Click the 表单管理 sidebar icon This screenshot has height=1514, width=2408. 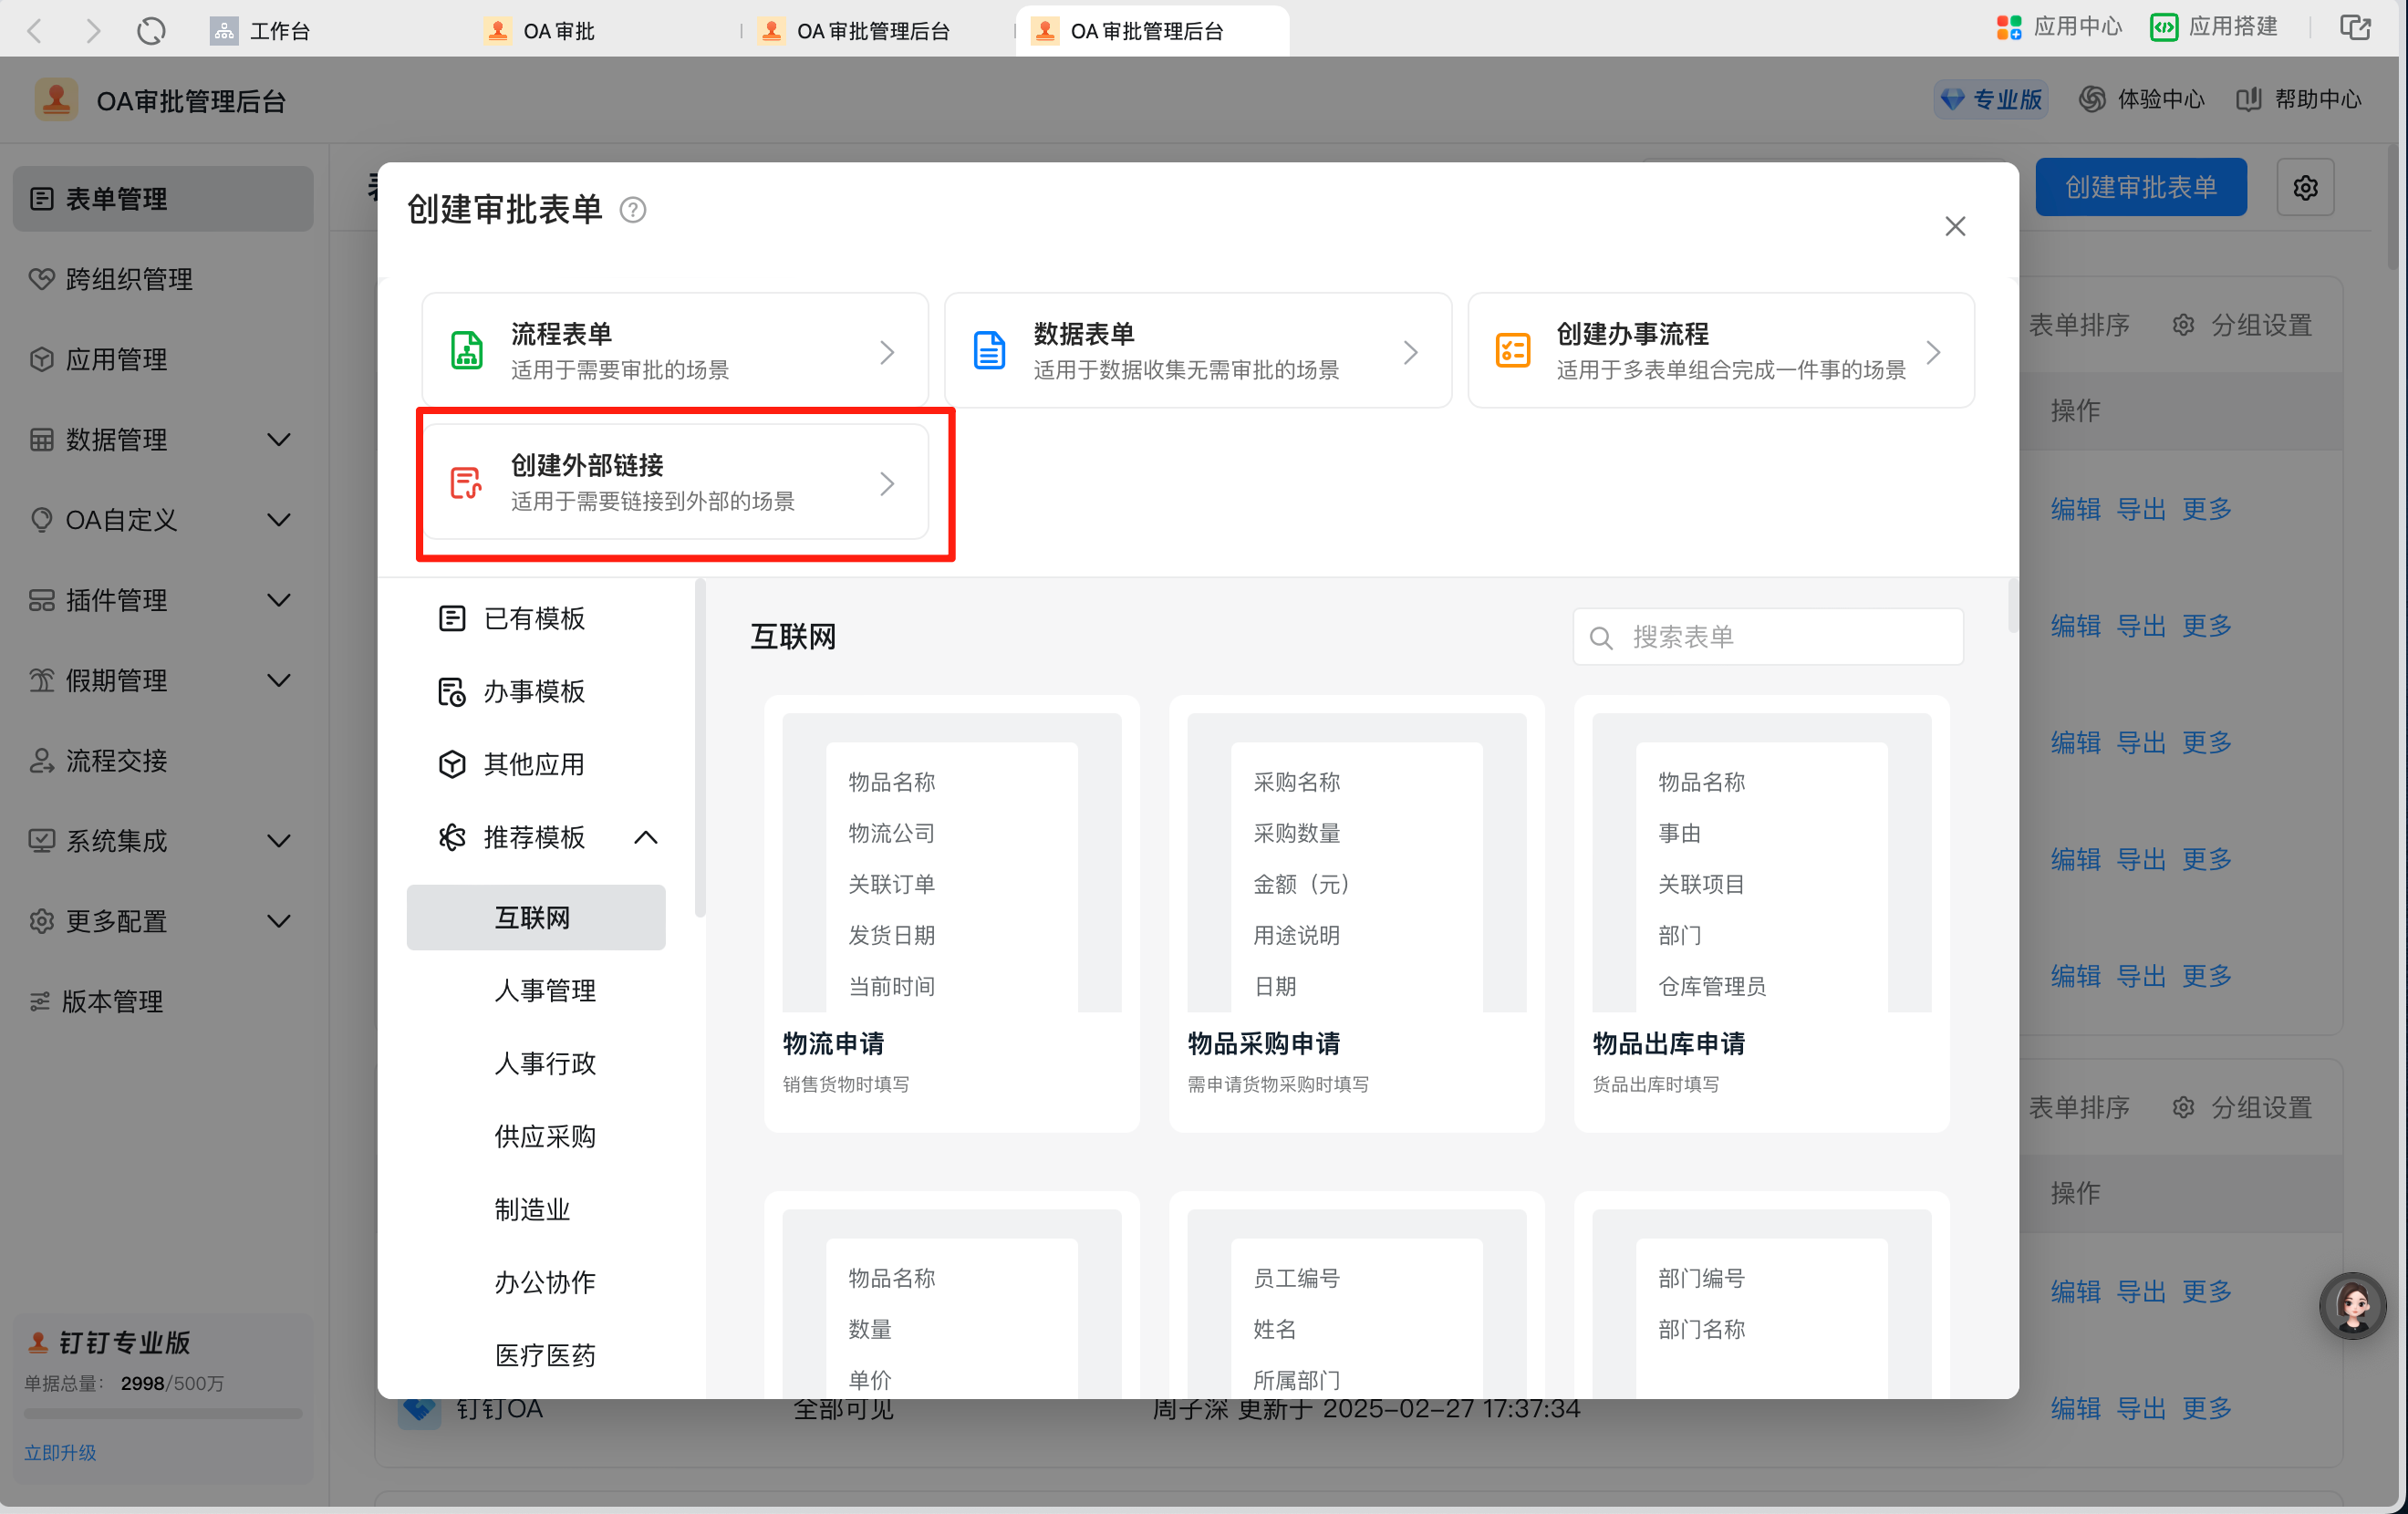pos(41,199)
